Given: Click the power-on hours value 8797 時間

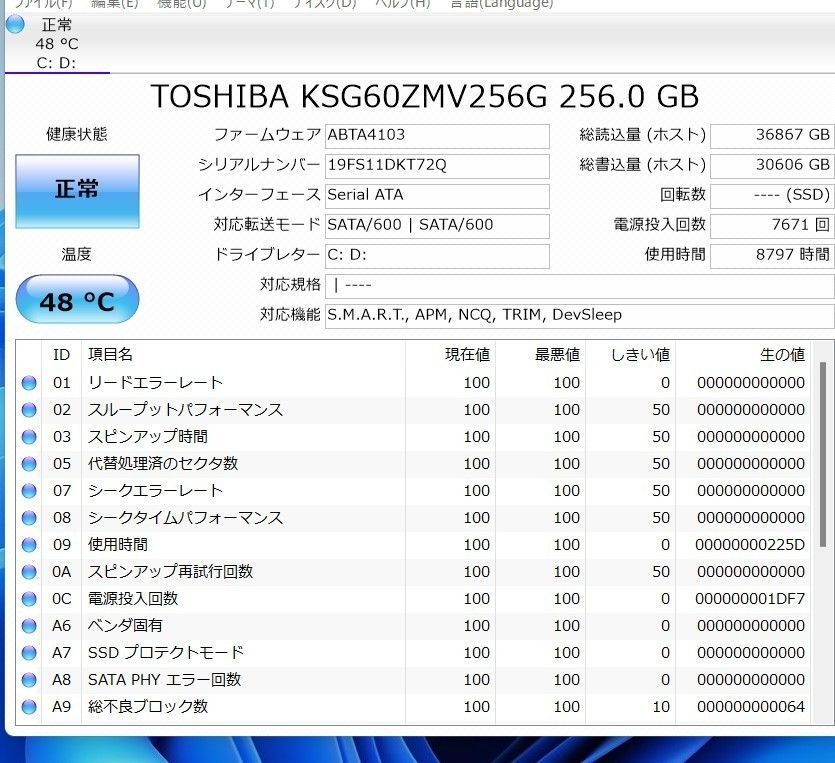Looking at the screenshot, I should click(x=772, y=256).
